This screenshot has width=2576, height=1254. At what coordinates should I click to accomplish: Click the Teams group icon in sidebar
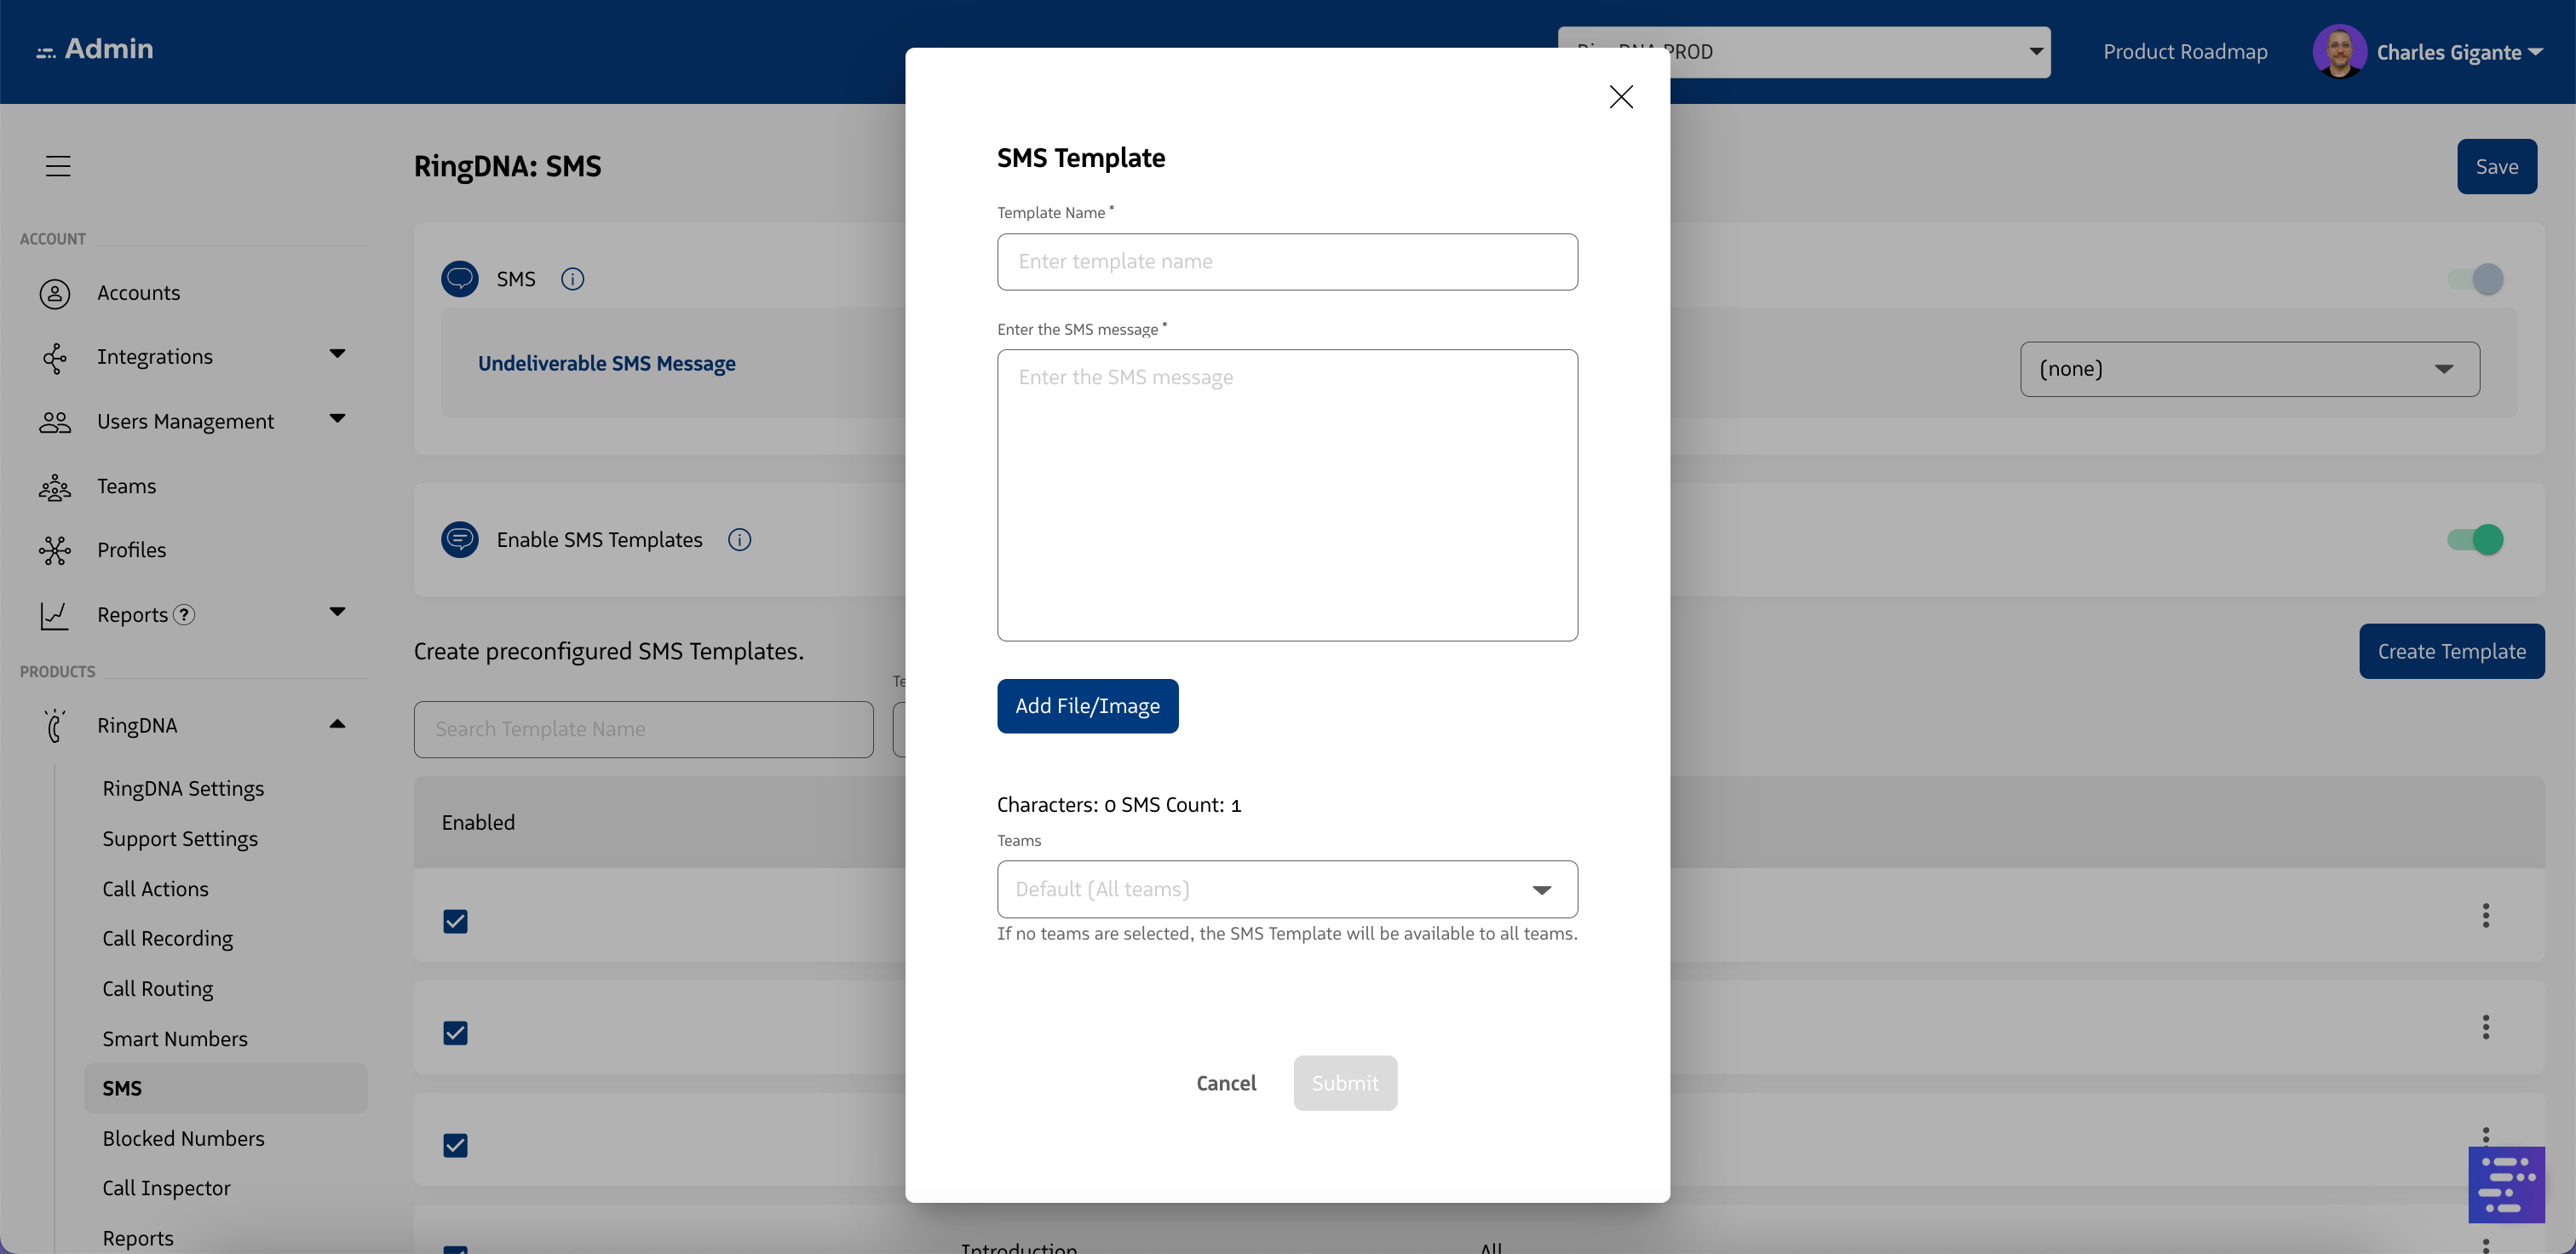pyautogui.click(x=55, y=487)
